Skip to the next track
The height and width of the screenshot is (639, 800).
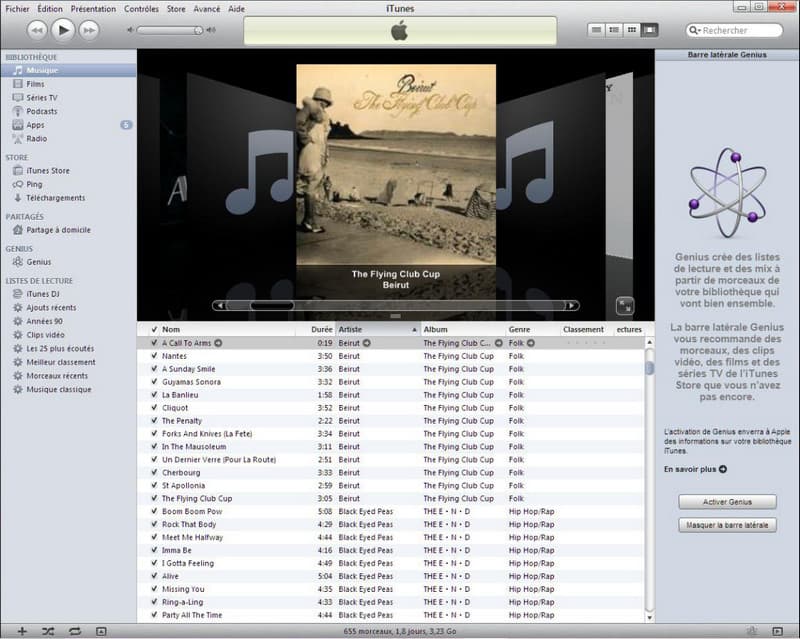[89, 30]
